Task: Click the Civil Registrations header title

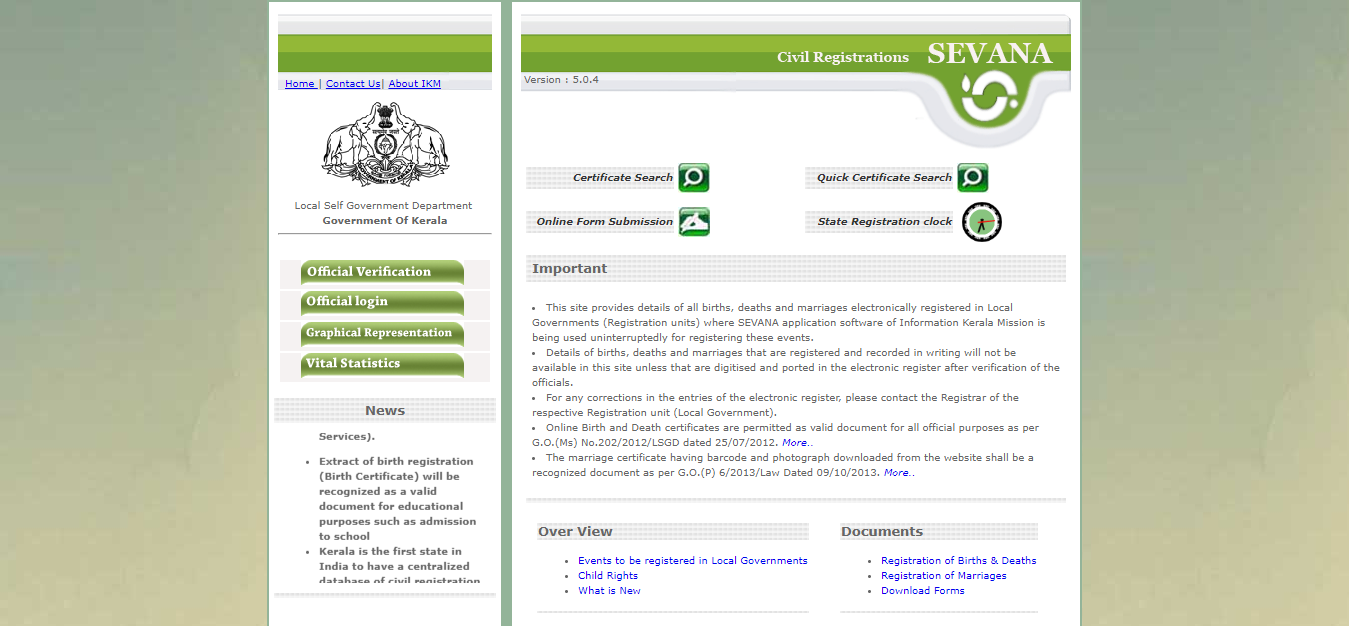Action: pyautogui.click(x=843, y=58)
